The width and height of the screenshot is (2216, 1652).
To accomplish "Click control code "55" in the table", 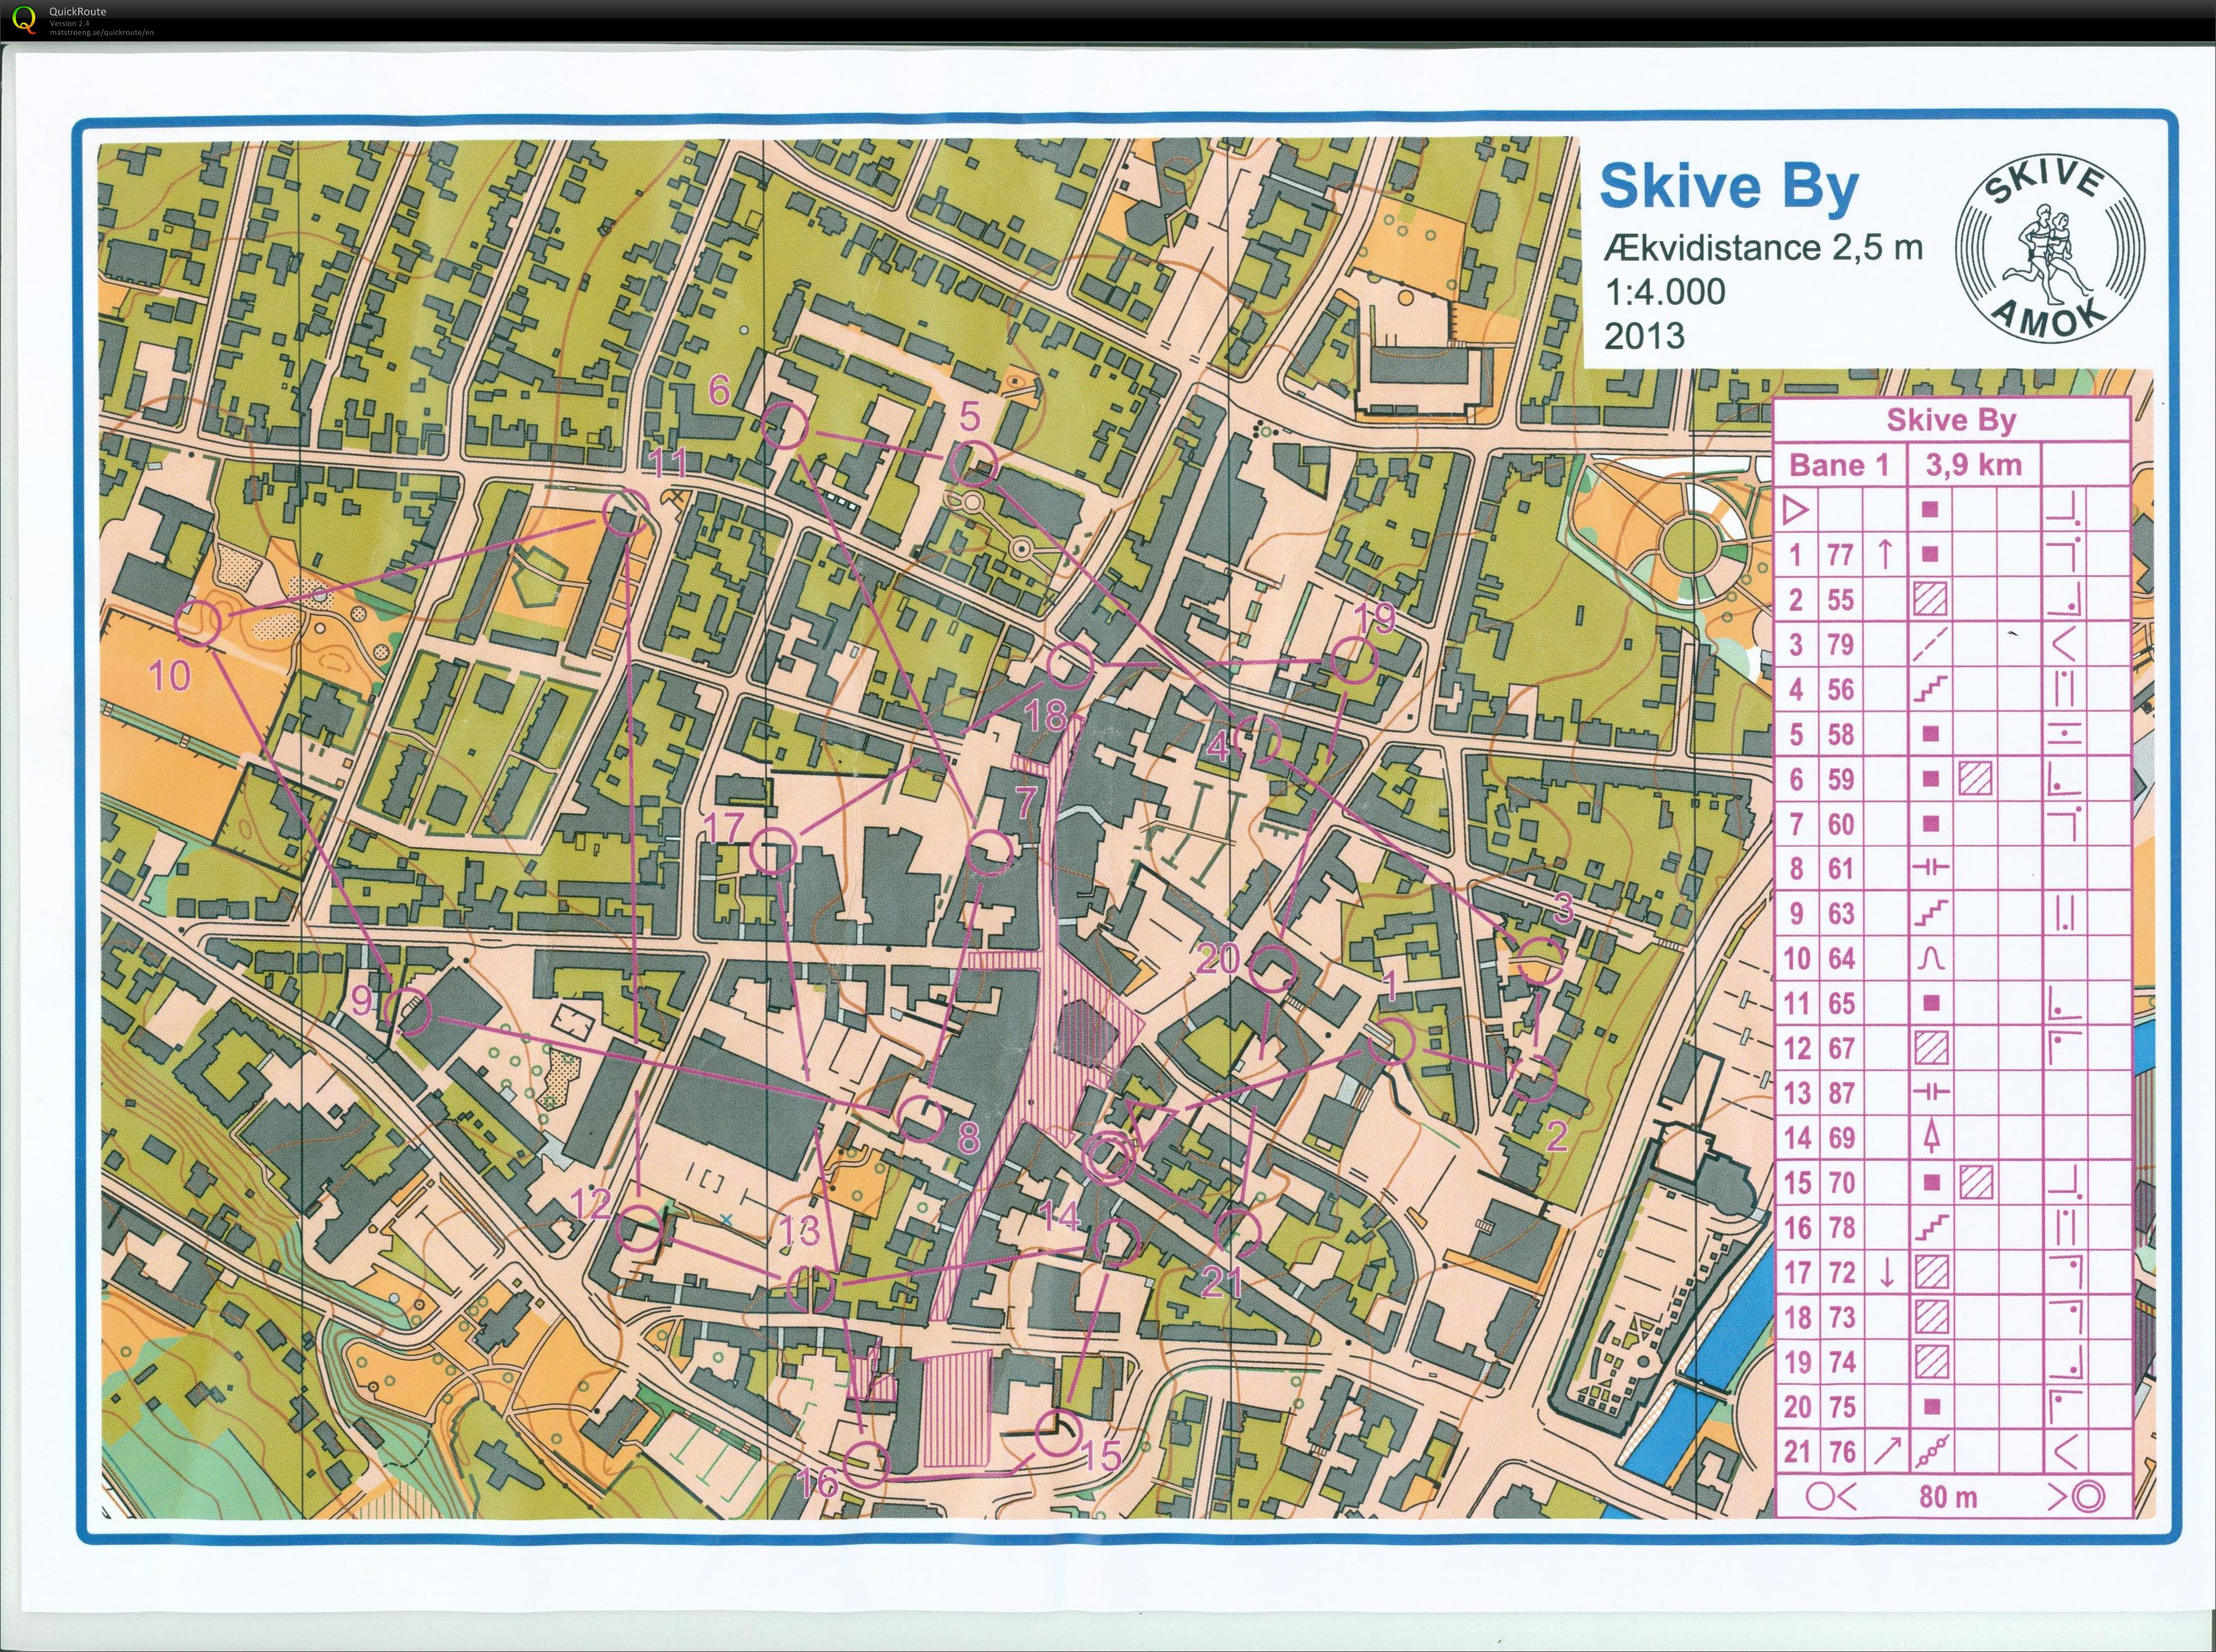I will (x=1840, y=600).
